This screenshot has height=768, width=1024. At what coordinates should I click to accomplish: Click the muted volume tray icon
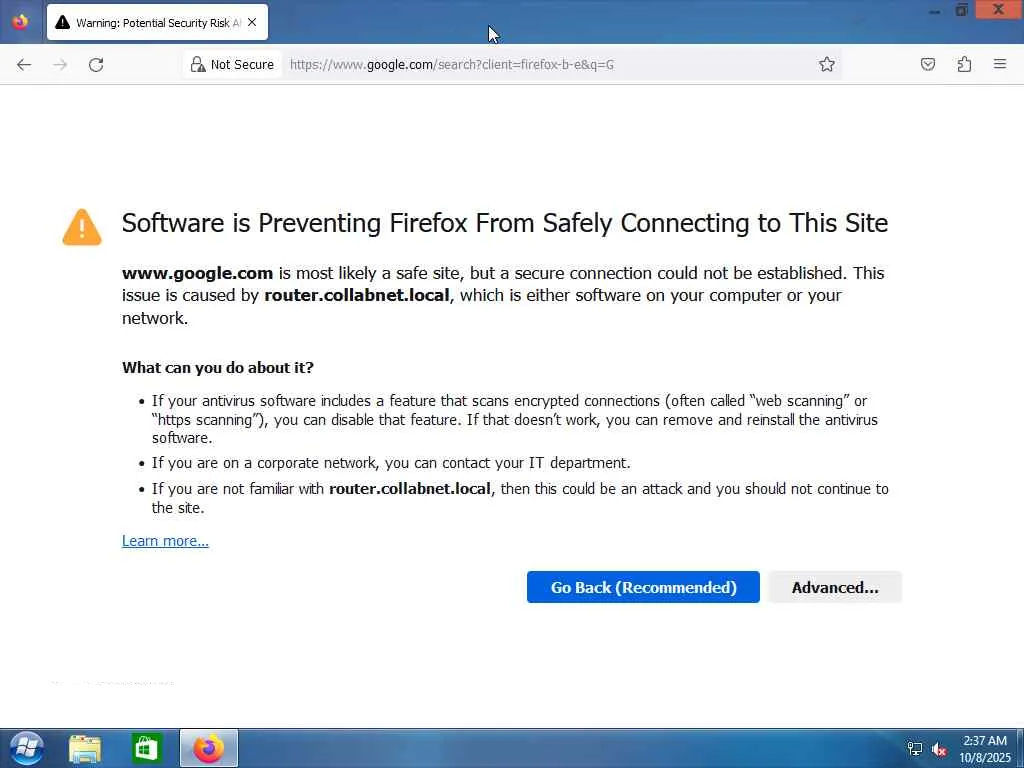pos(940,749)
